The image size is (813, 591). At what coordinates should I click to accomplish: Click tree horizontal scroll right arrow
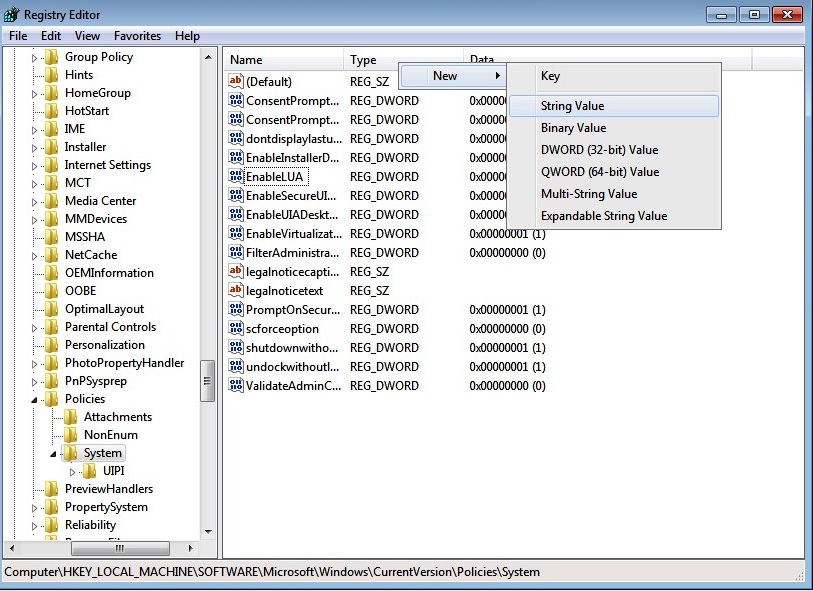tap(190, 548)
